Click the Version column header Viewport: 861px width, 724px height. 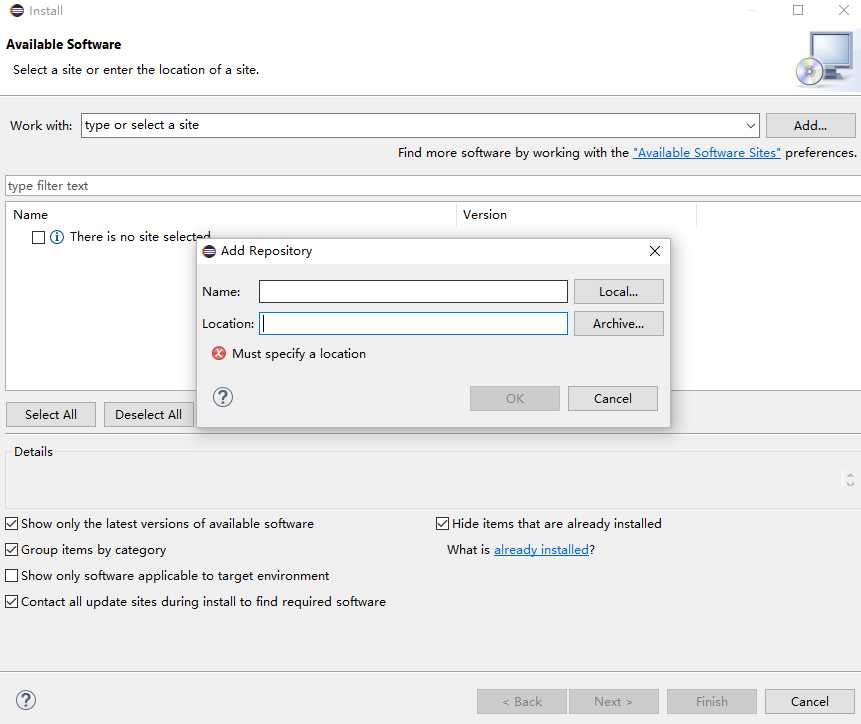click(577, 215)
